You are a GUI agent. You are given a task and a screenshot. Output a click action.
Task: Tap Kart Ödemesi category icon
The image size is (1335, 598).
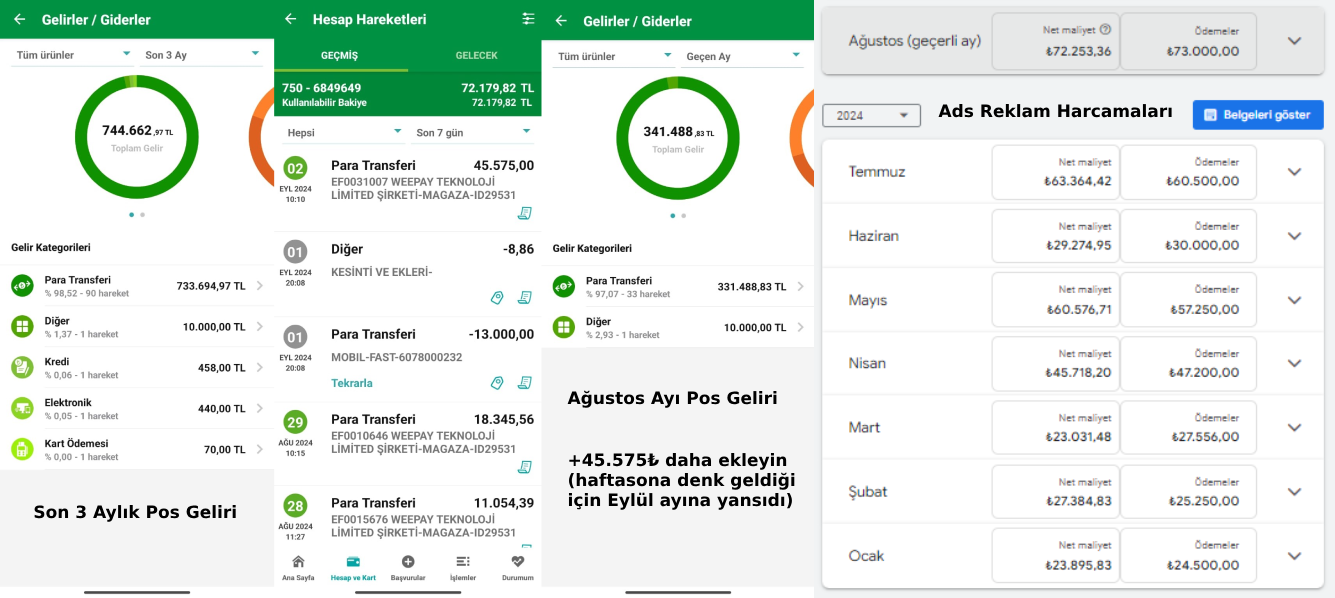tap(22, 449)
